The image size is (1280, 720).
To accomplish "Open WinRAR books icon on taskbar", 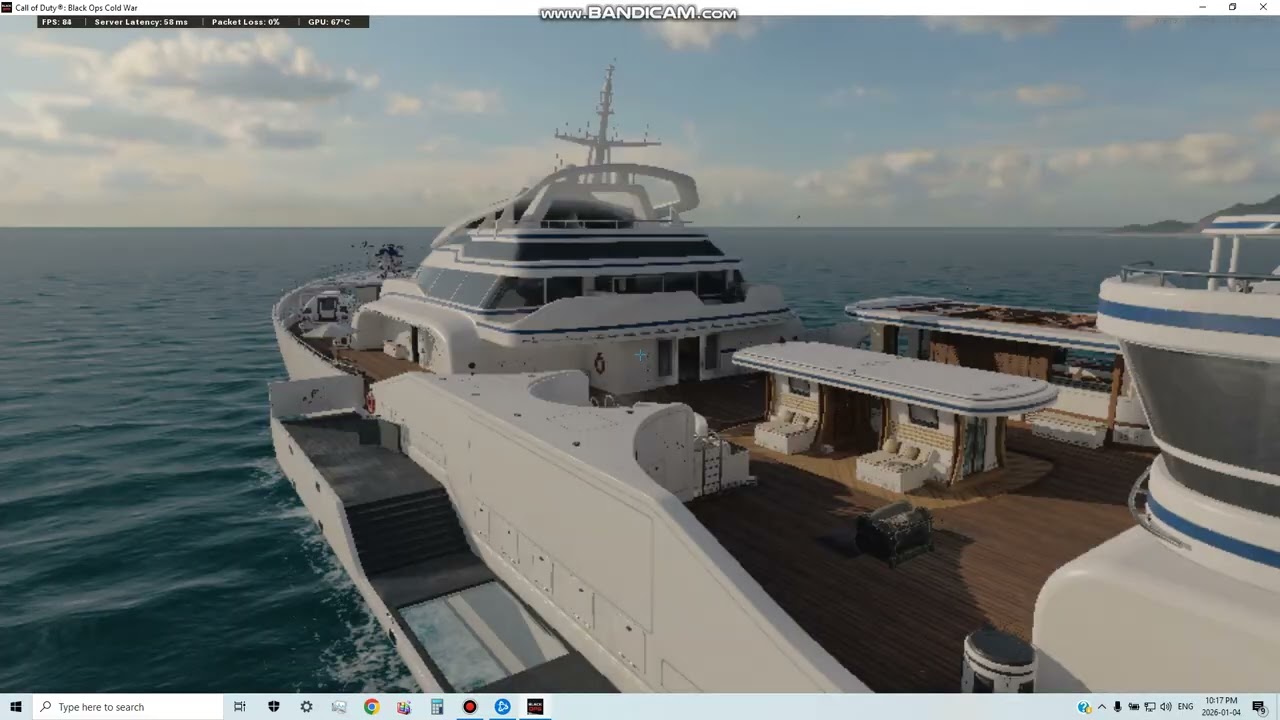I will coord(404,707).
